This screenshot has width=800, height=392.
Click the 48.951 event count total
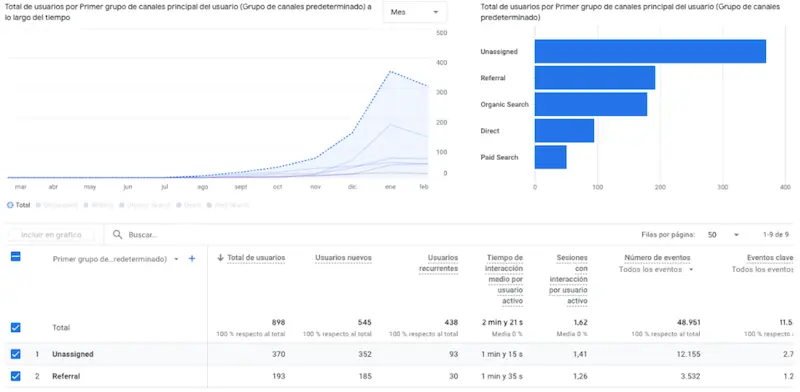688,322
